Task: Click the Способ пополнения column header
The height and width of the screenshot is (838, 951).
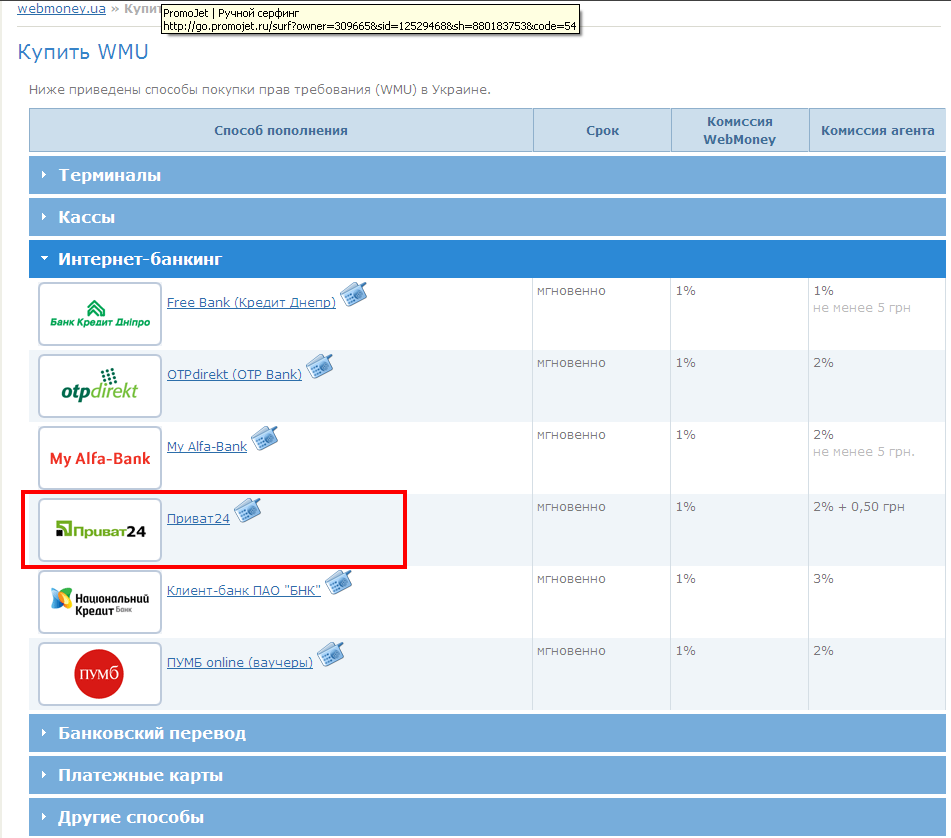Action: click(x=281, y=130)
